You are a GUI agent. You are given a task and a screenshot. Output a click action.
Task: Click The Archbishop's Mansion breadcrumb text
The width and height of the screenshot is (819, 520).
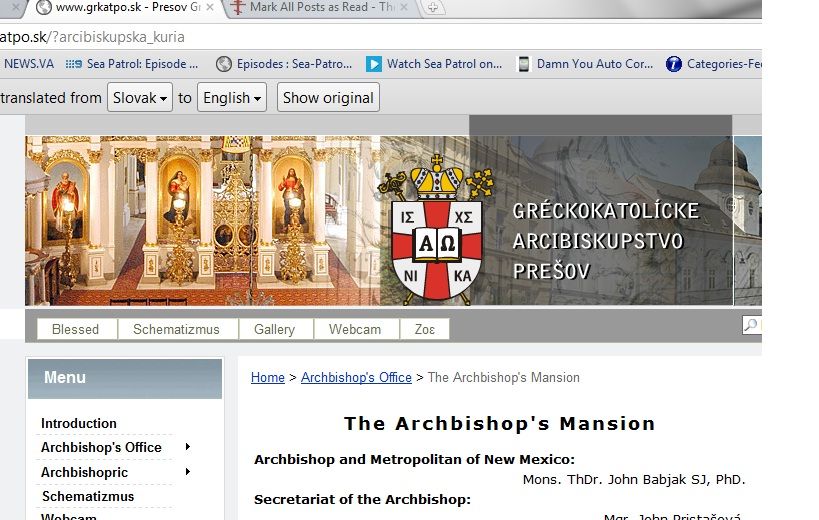click(504, 377)
